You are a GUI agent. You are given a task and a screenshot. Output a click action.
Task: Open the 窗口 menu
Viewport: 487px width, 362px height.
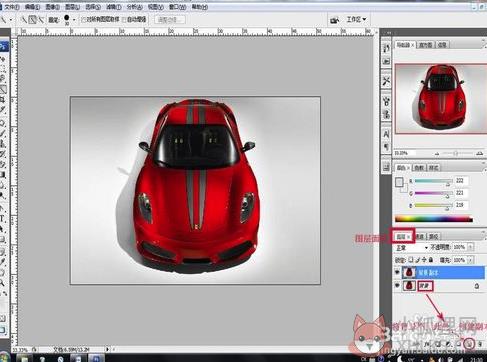[x=177, y=6]
